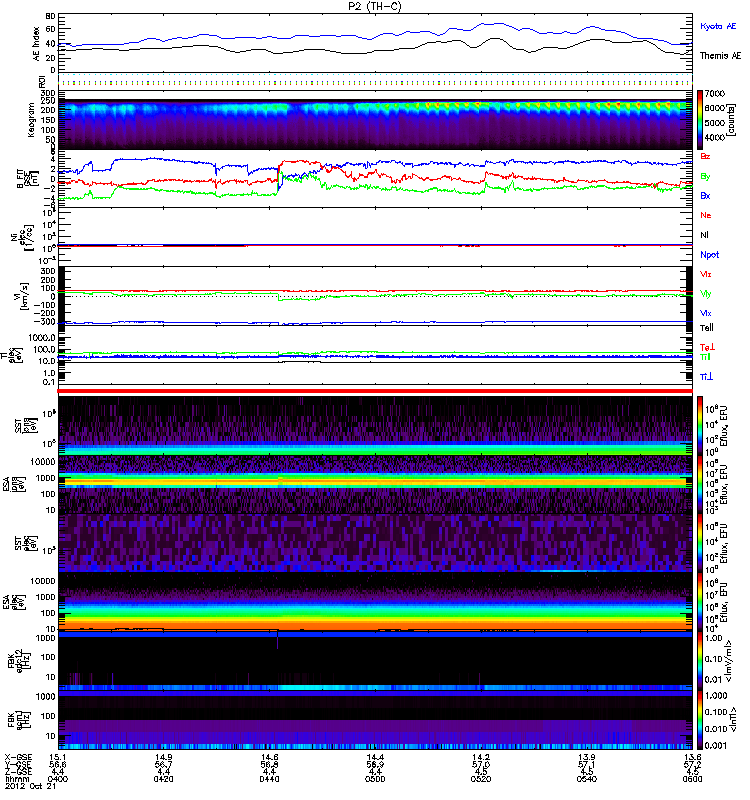750x800 pixels.
Task: Click the <|mV/m|> color bar
Action: pos(700,660)
